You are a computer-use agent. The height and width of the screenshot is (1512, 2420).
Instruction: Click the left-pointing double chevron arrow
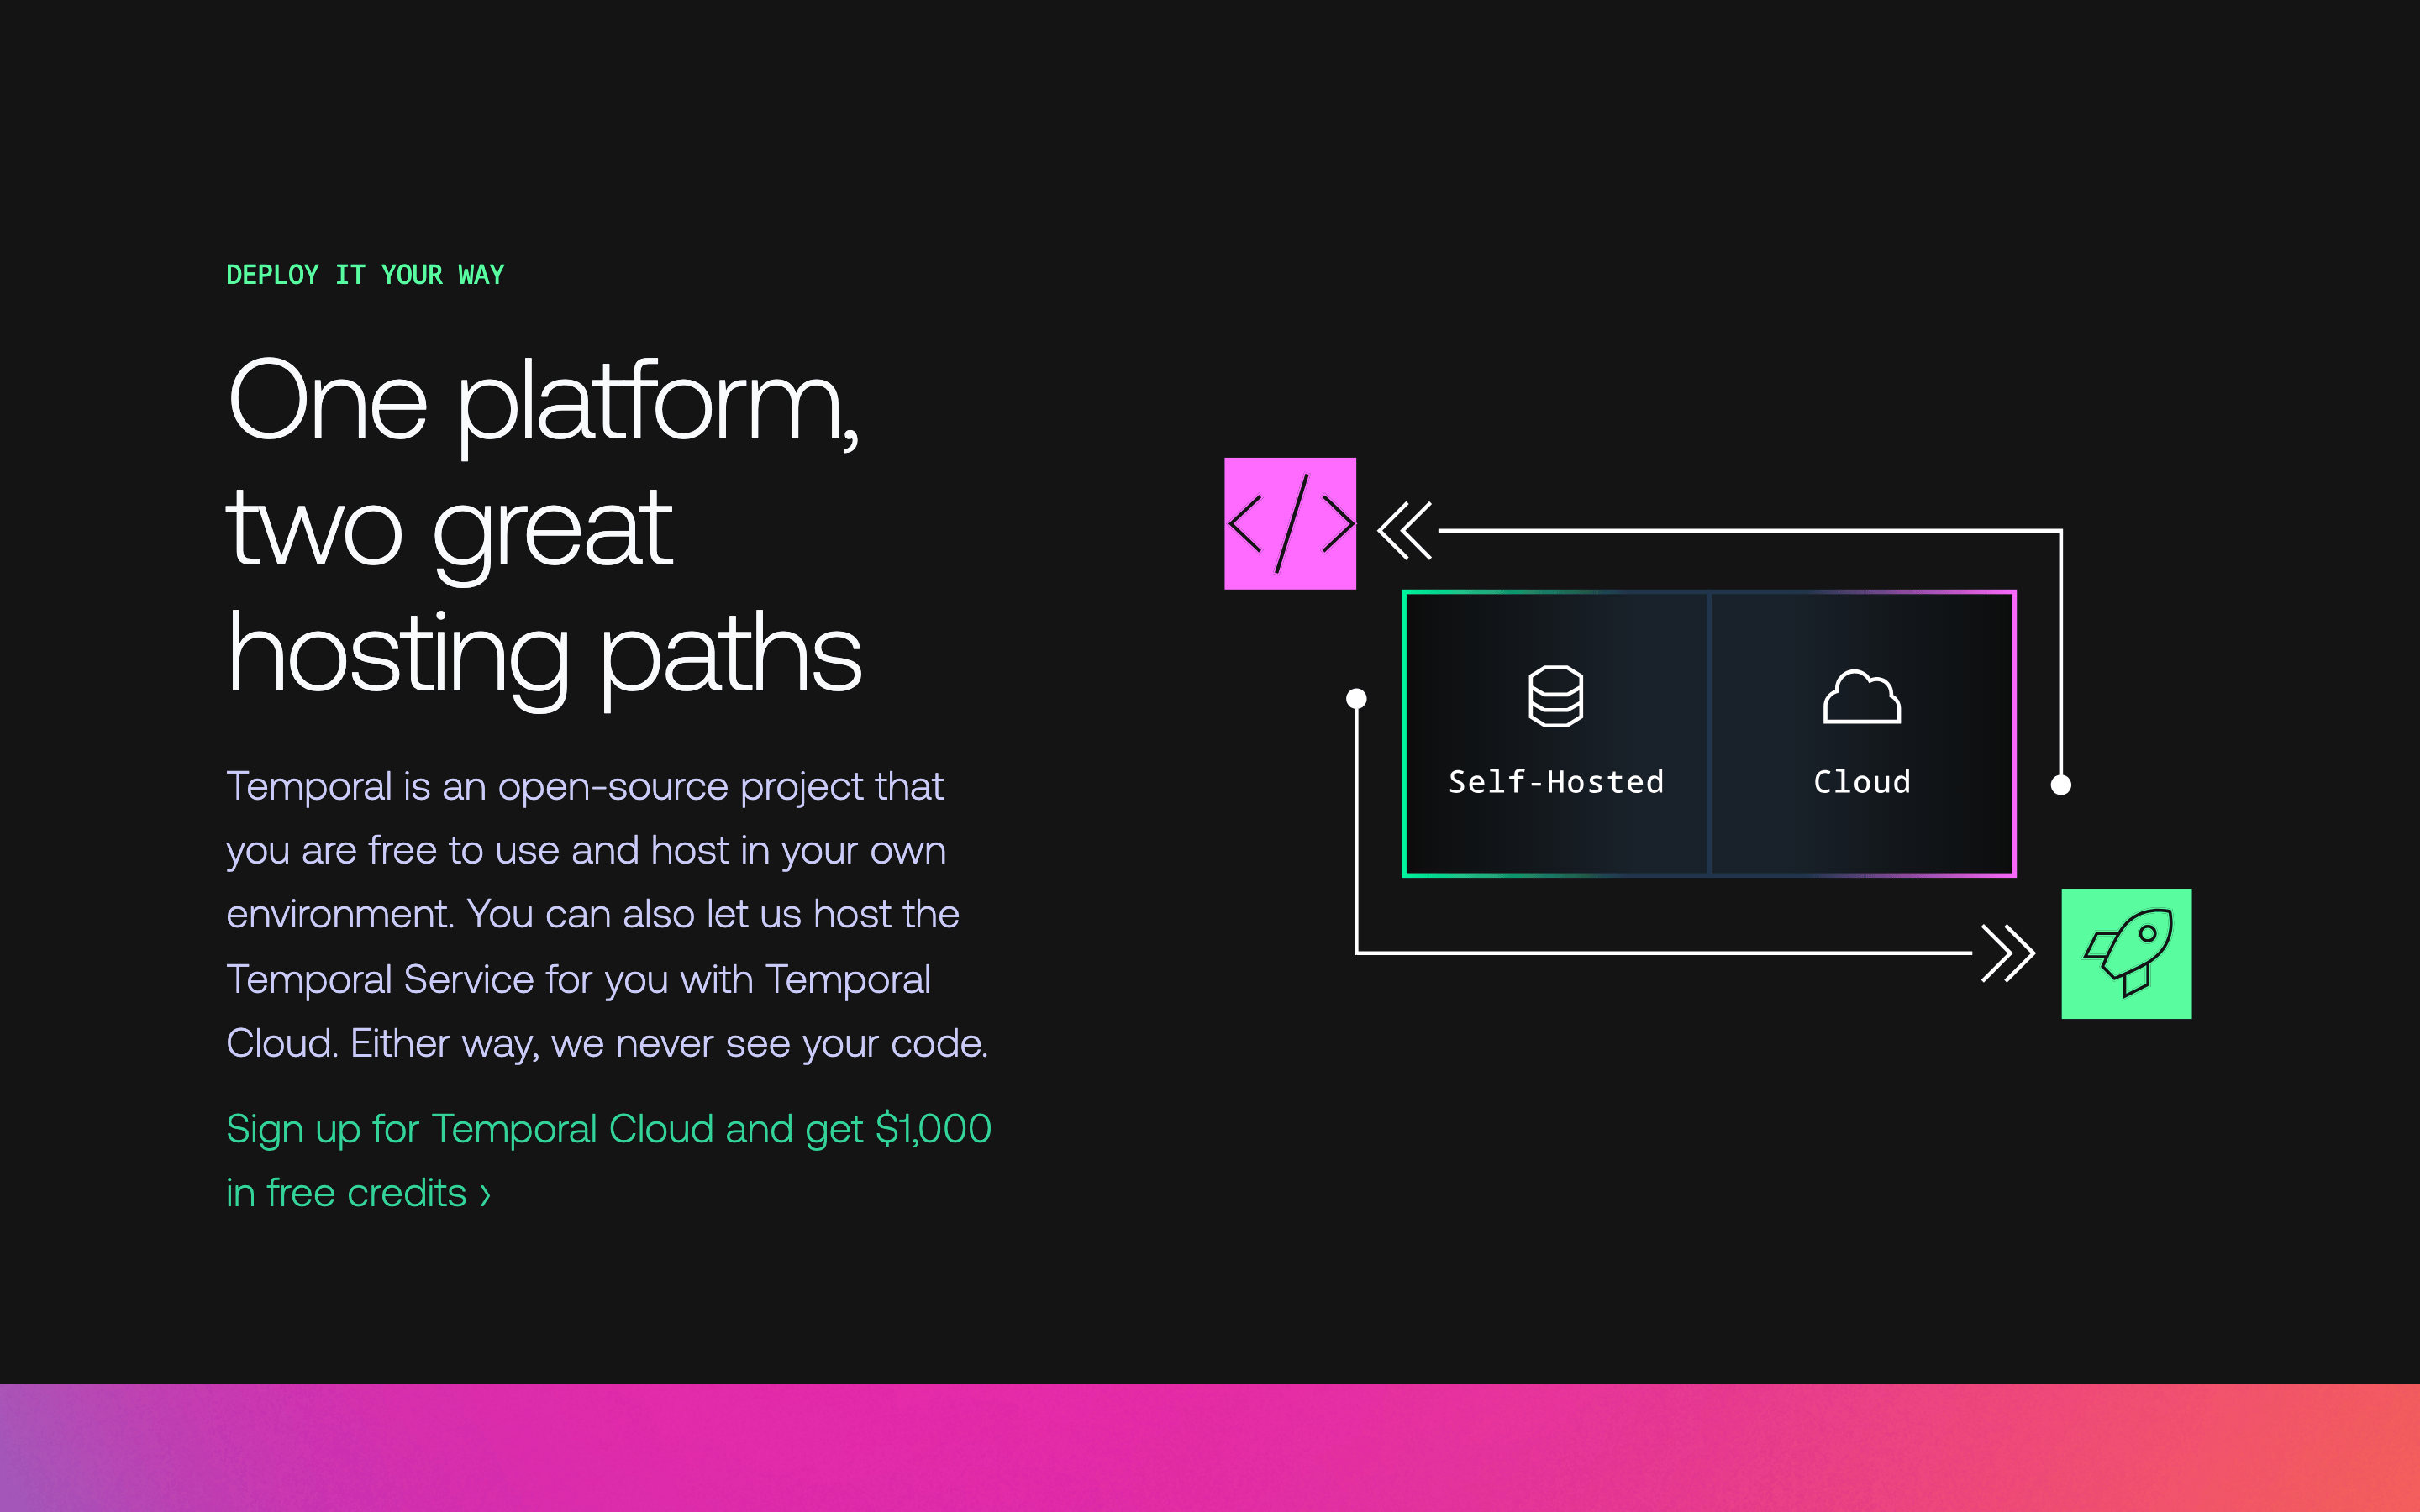[x=1405, y=531]
